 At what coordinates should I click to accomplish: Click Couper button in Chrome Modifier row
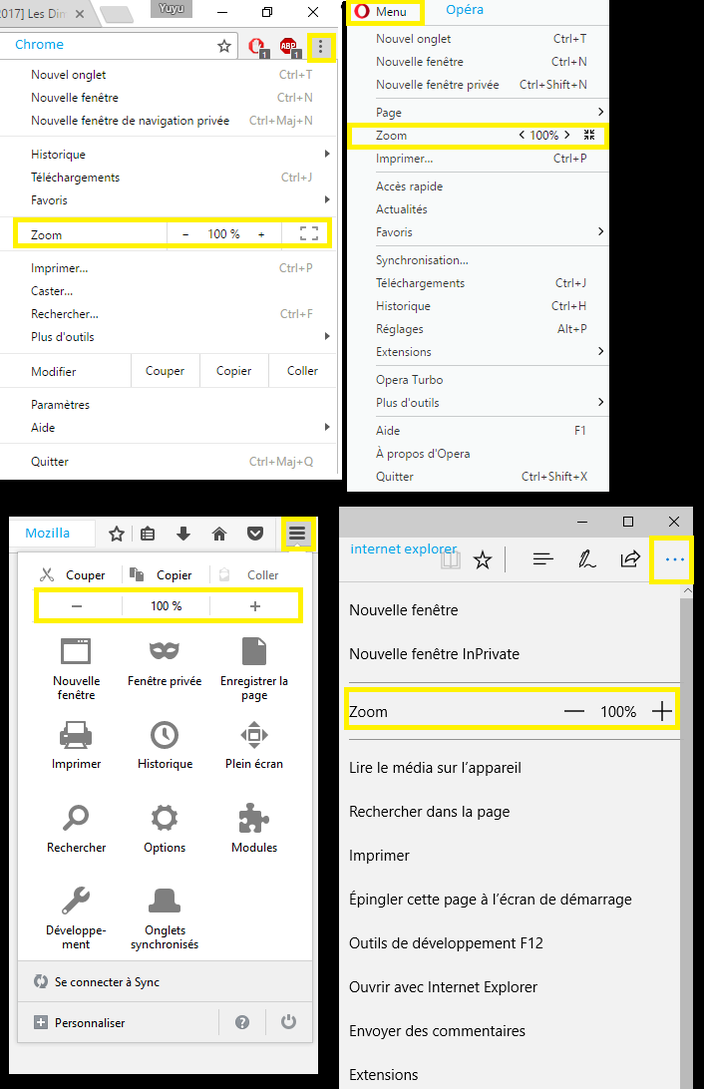coord(165,371)
